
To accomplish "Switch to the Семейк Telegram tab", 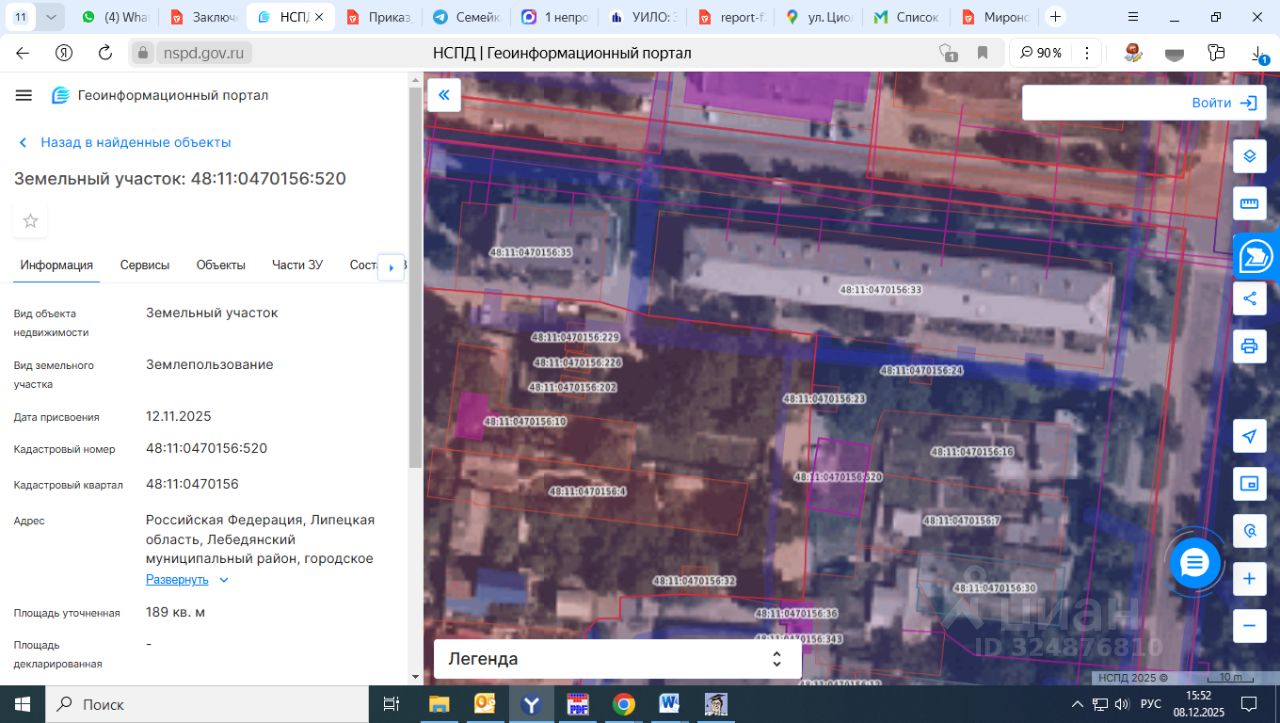I will pos(468,17).
